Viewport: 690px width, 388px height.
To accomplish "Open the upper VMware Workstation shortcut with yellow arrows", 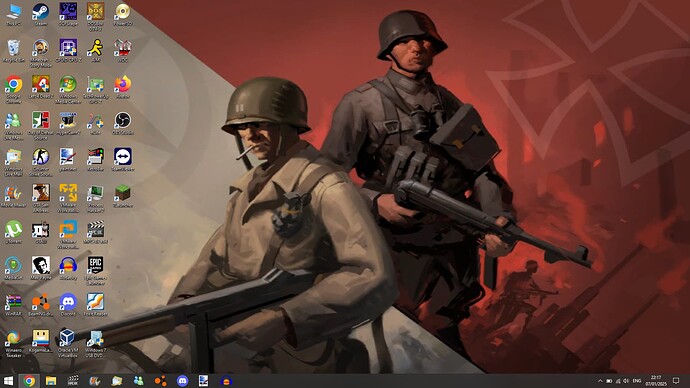I will 68,198.
